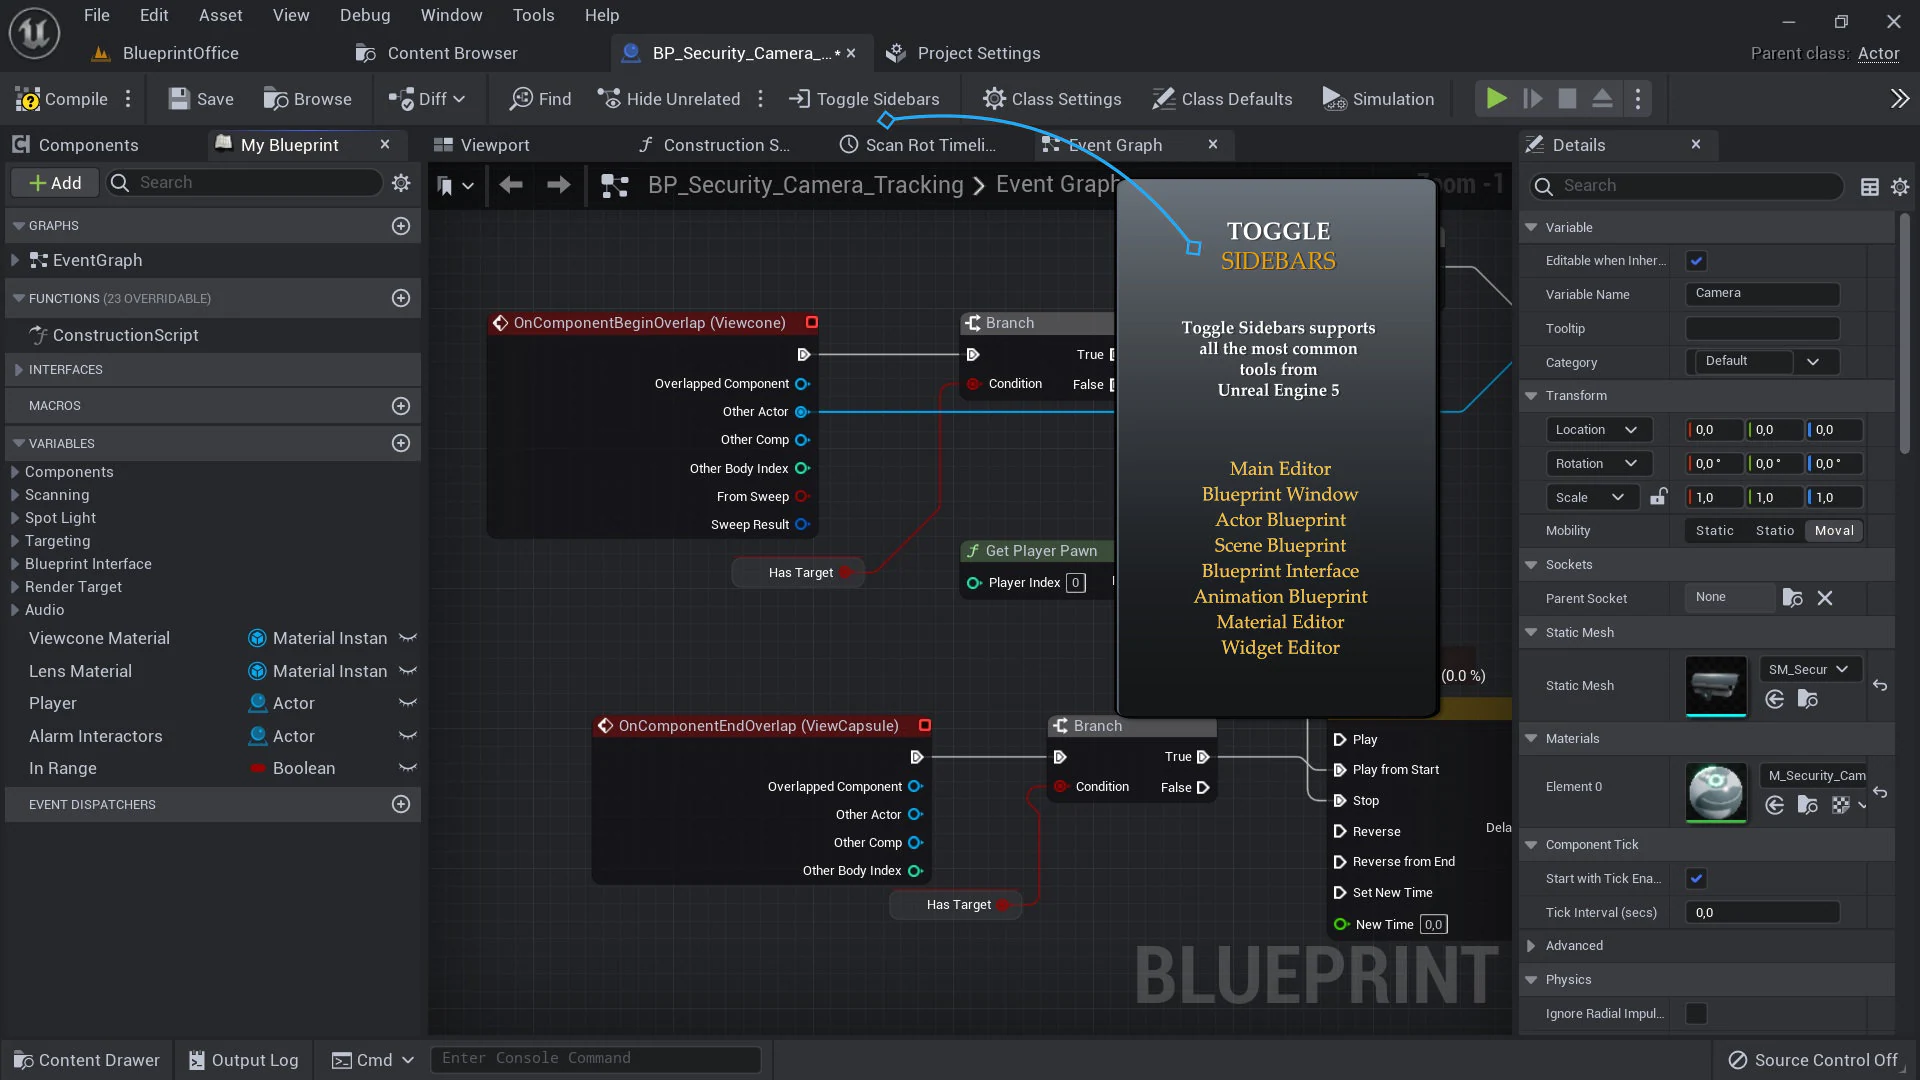This screenshot has height=1080, width=1920.
Task: Focus the console command input field
Action: click(x=596, y=1059)
